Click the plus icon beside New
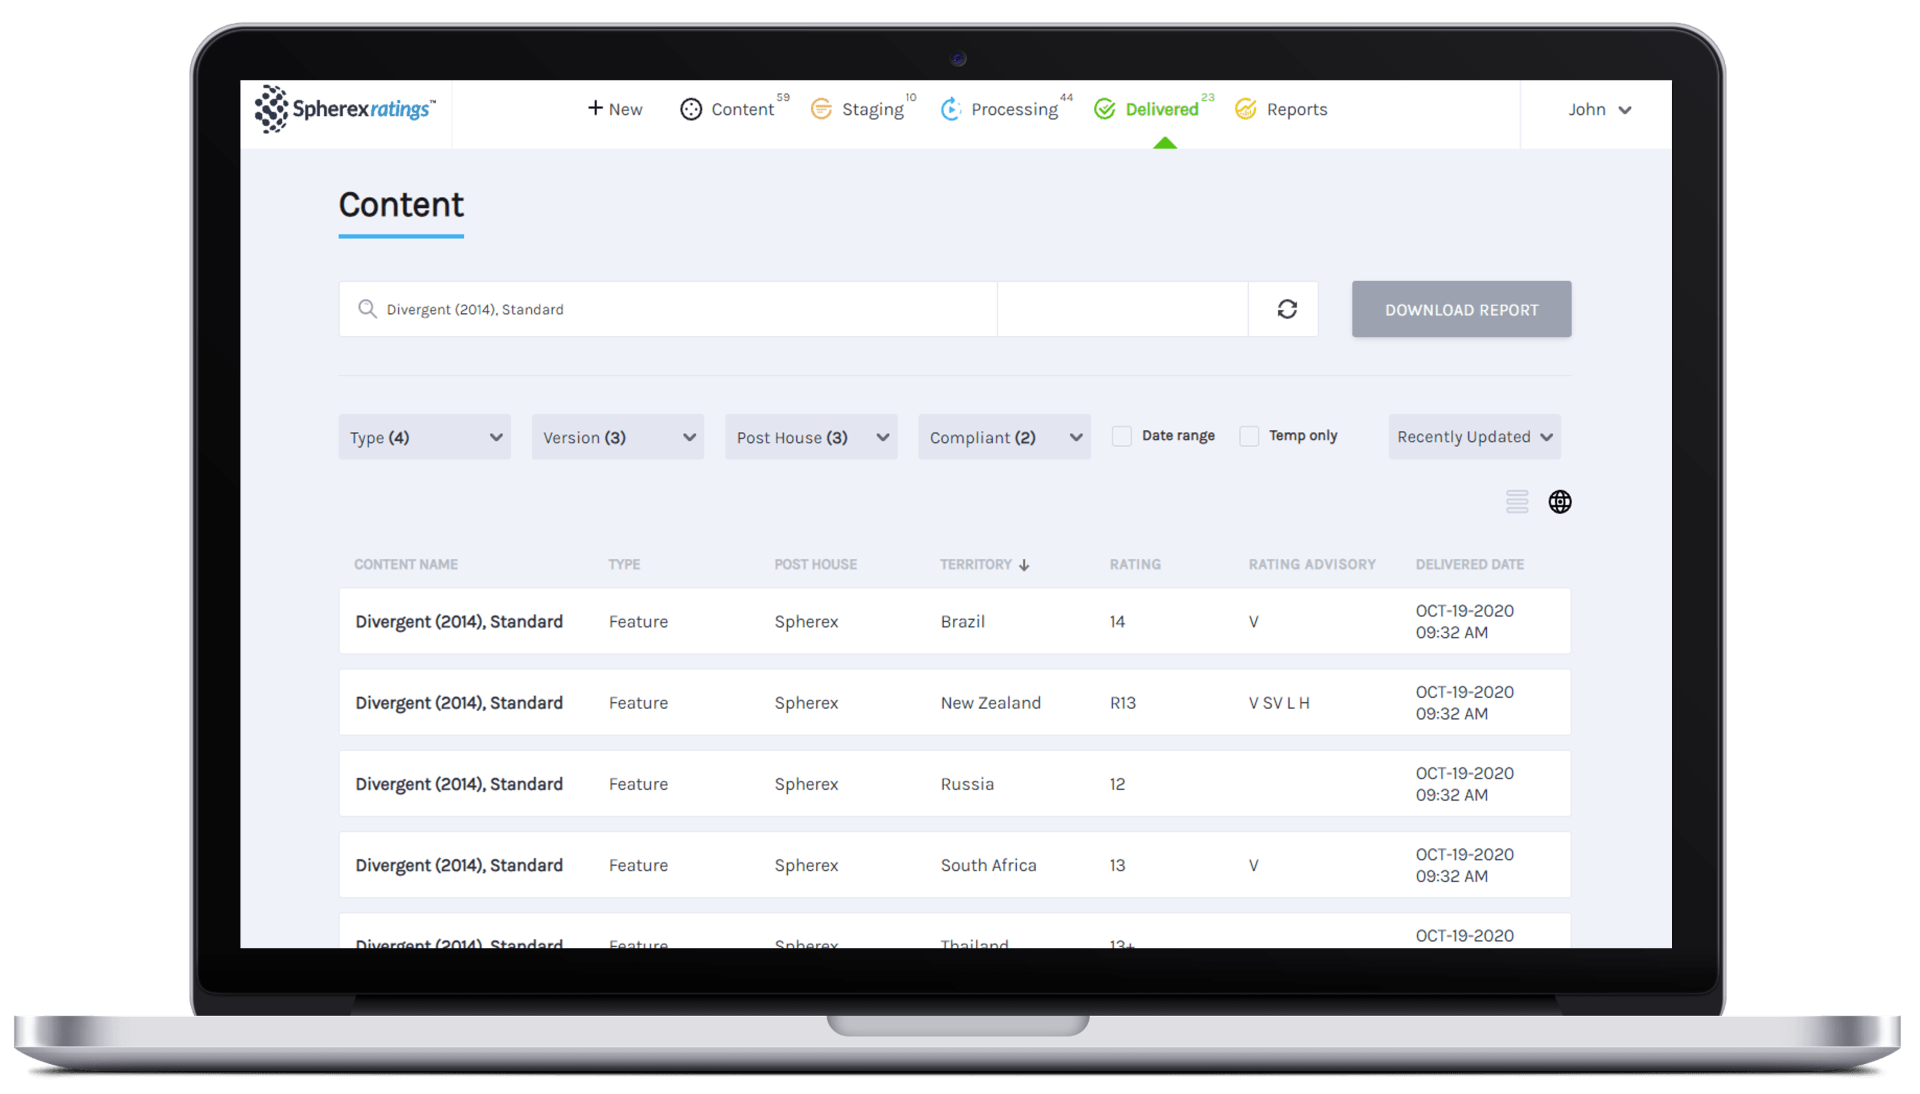The image size is (1920, 1094). click(595, 108)
